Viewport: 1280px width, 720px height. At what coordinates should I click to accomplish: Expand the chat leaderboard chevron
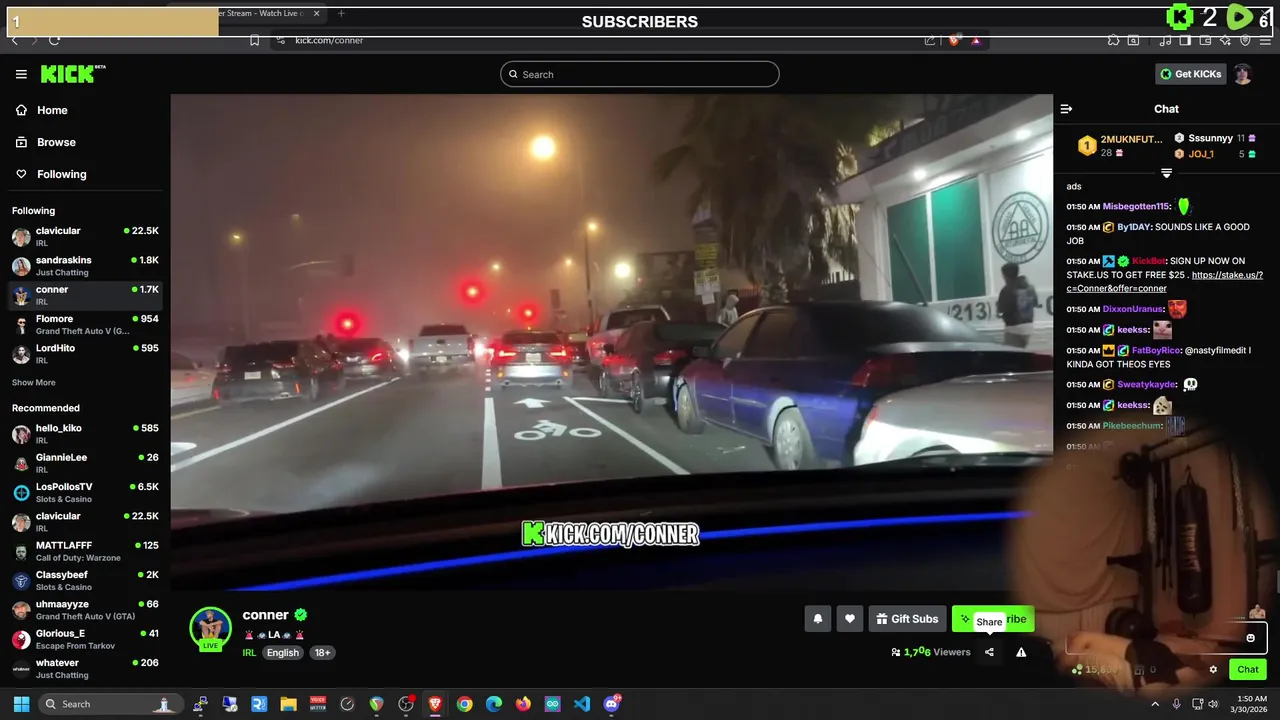tap(1166, 173)
